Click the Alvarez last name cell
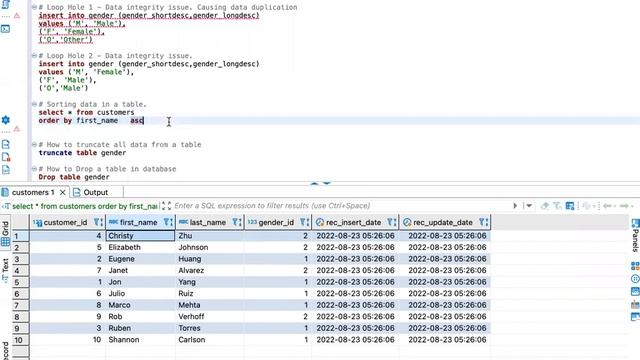Image resolution: width=640 pixels, height=360 pixels. [210, 270]
